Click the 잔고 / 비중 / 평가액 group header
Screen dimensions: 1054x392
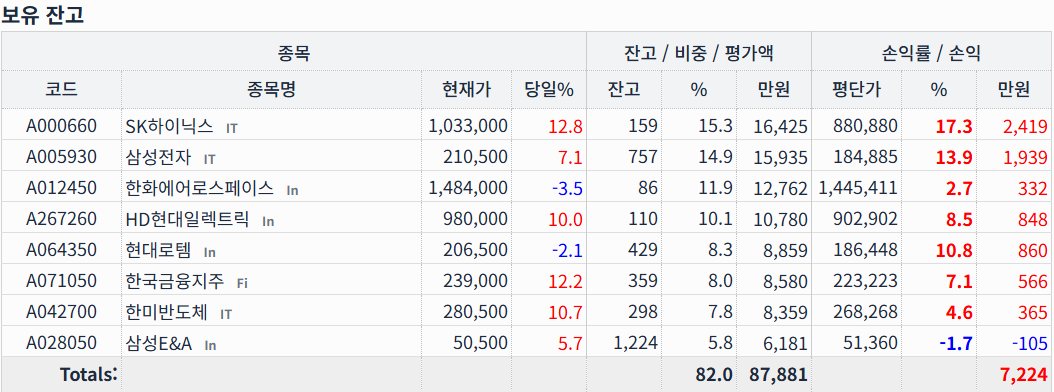[x=698, y=52]
